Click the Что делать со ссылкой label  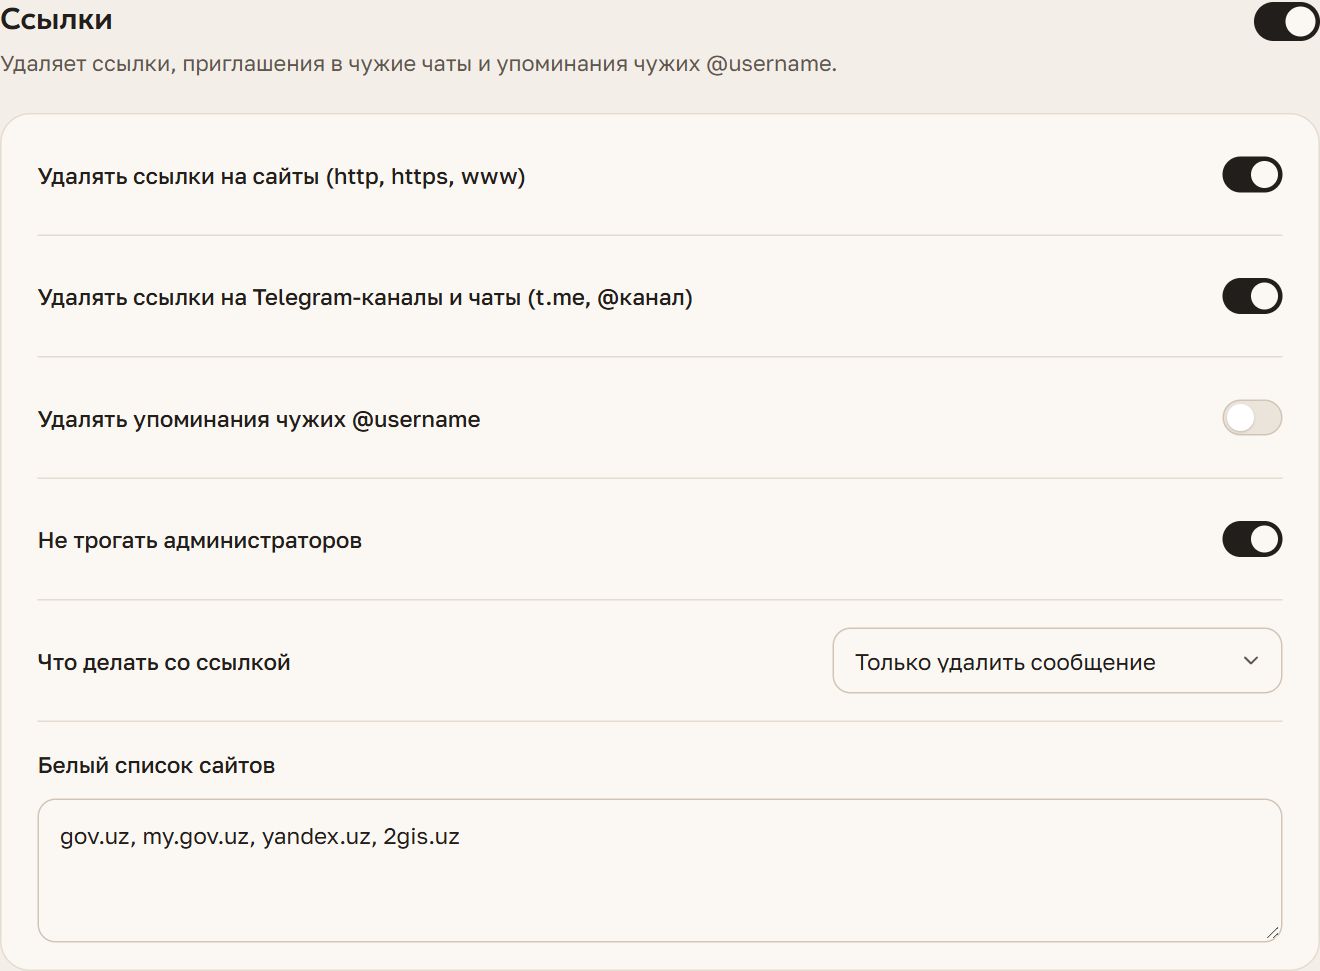[x=164, y=663]
